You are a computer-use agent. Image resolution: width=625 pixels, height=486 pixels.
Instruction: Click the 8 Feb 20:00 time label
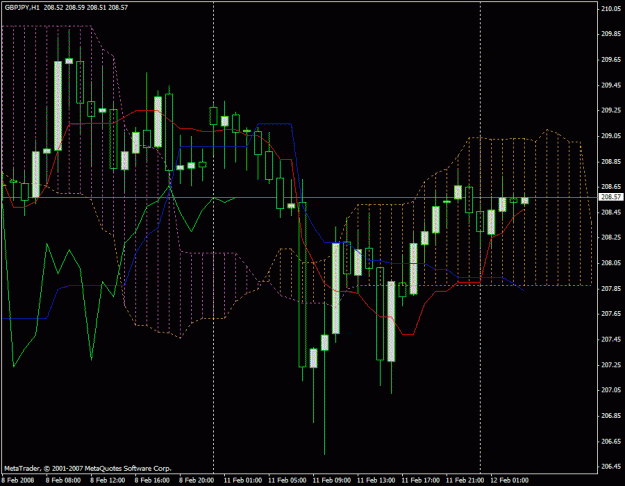click(x=197, y=480)
